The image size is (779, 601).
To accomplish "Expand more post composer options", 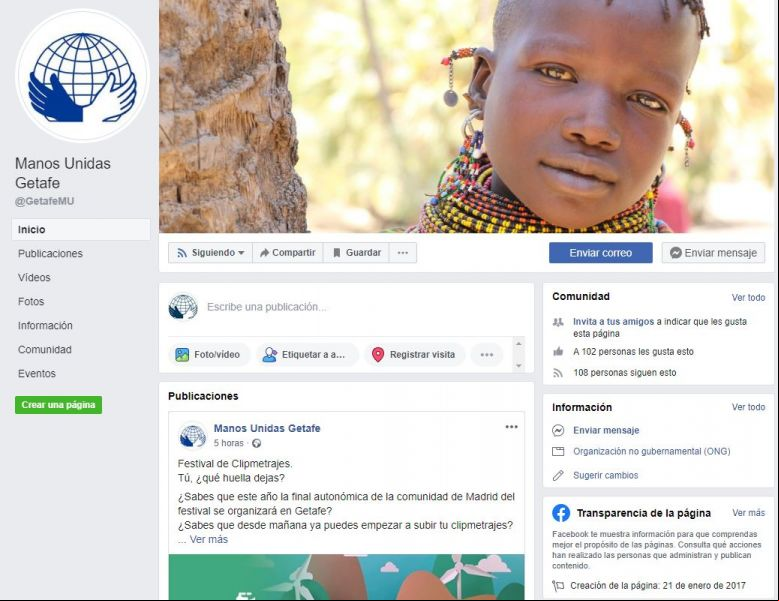I will pyautogui.click(x=487, y=355).
